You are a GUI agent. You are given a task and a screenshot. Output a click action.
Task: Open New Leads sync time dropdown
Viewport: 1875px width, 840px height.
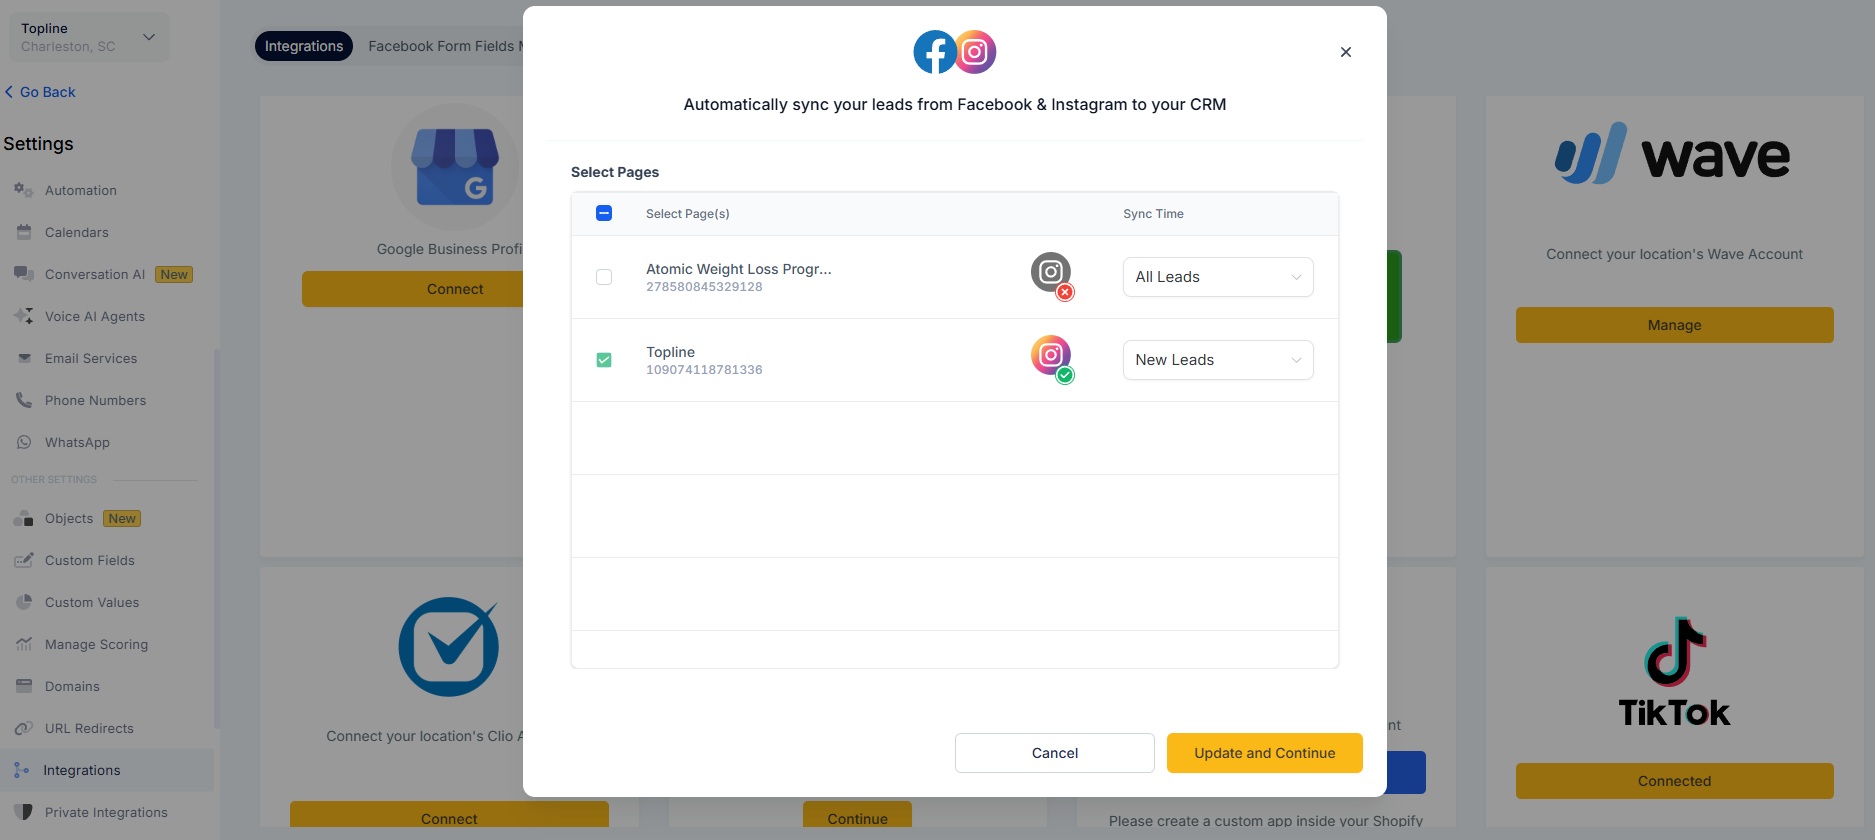point(1217,360)
